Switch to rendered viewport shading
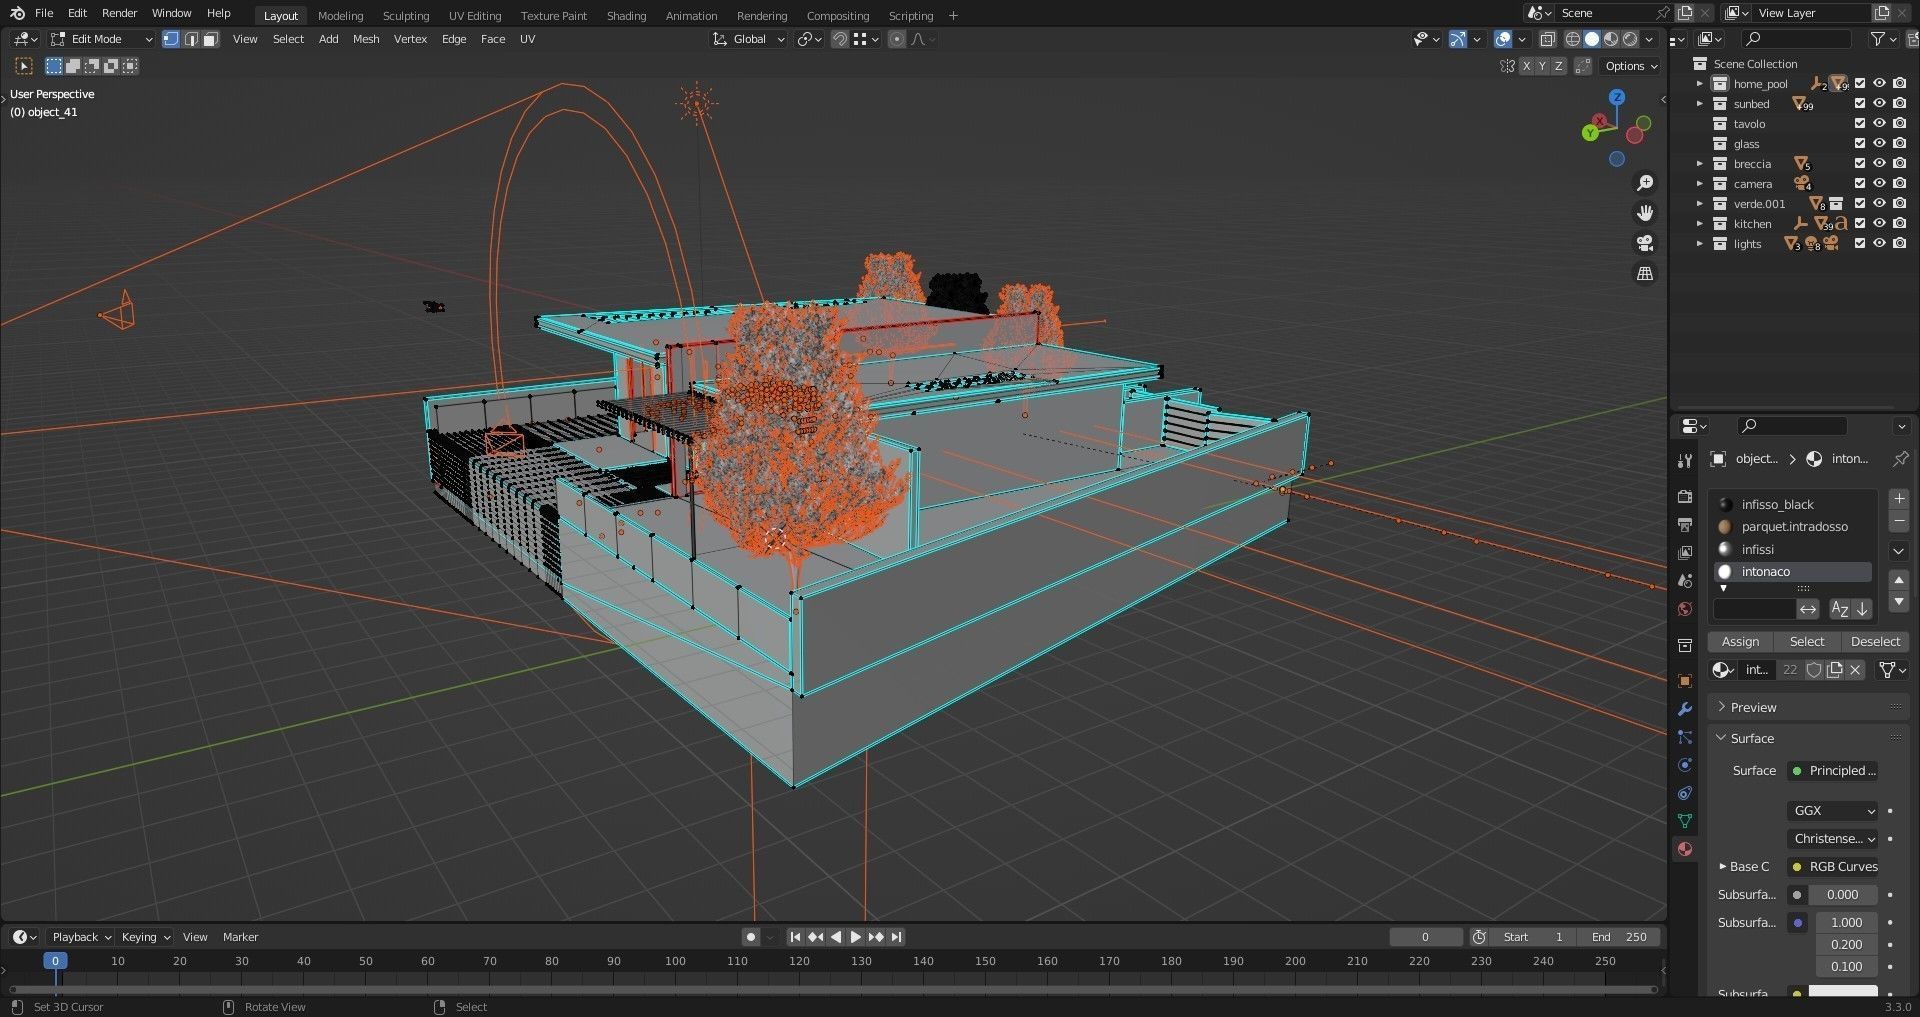 point(1630,39)
